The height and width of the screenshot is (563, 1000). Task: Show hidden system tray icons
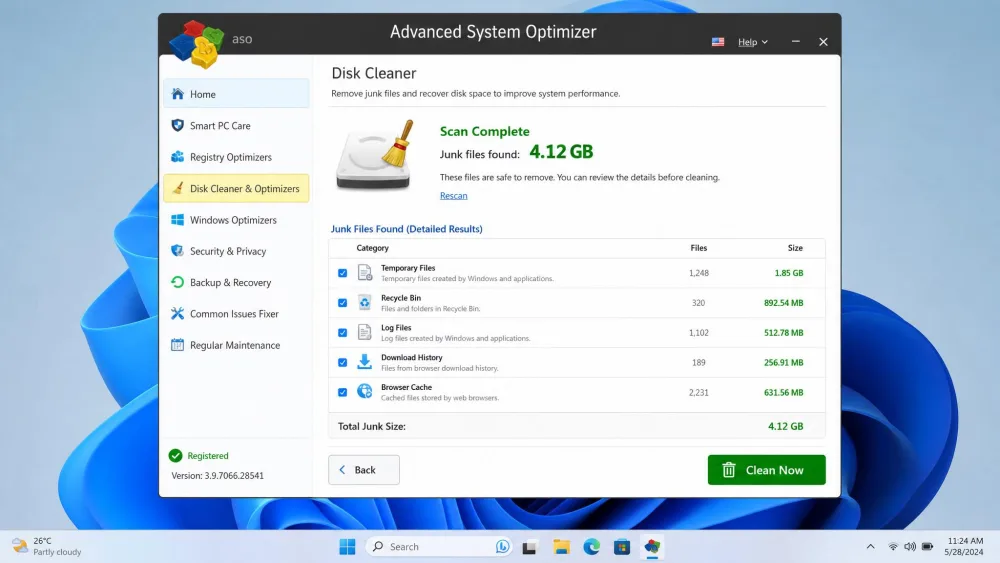(870, 546)
